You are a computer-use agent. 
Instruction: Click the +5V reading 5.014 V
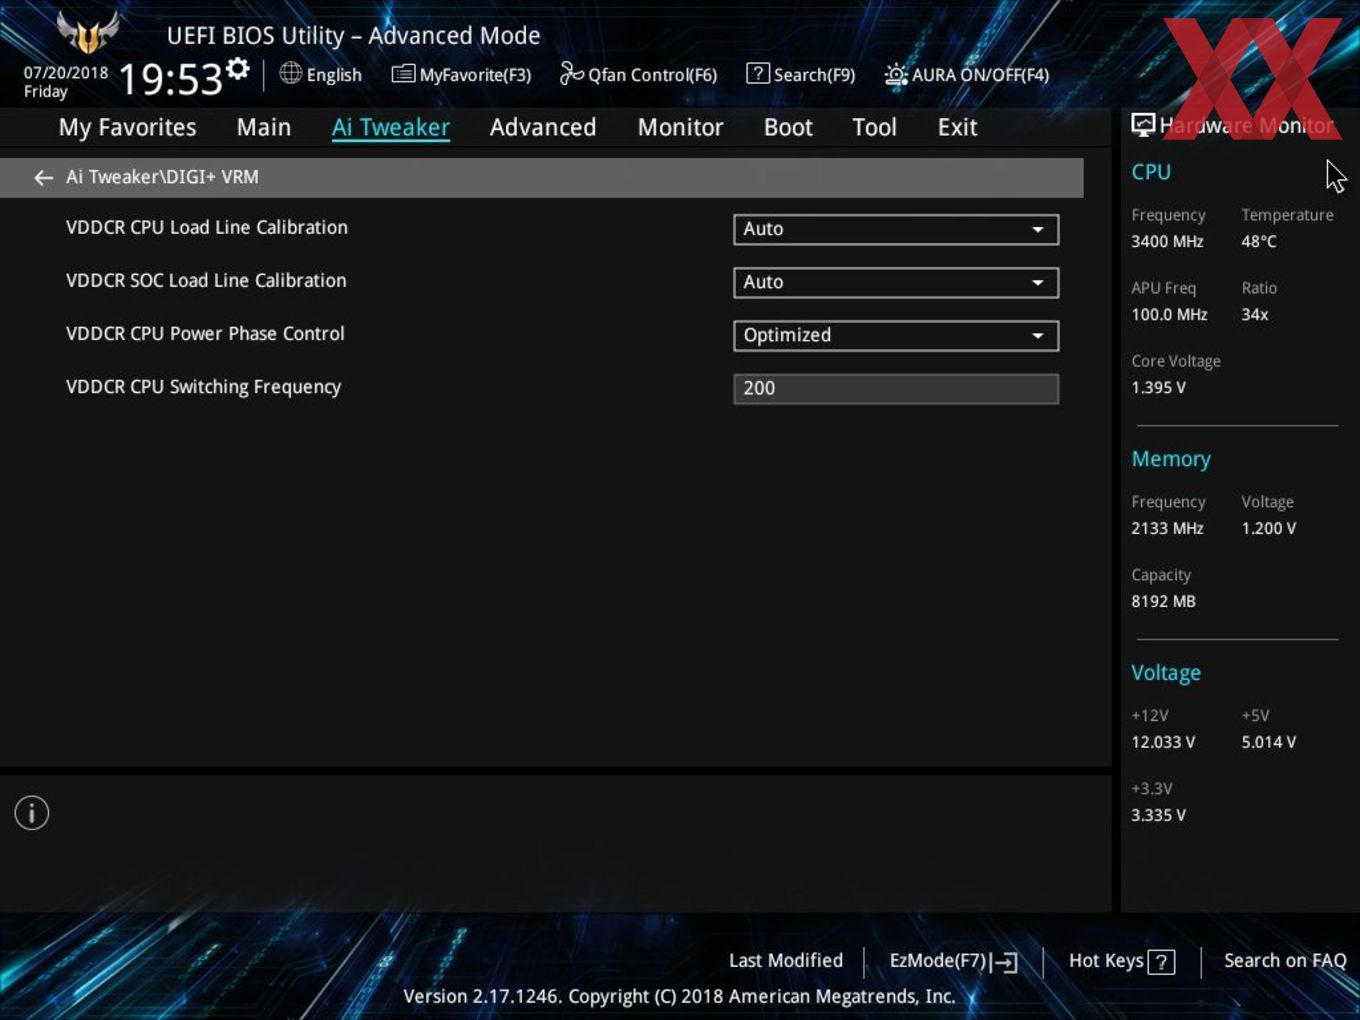tap(1268, 742)
